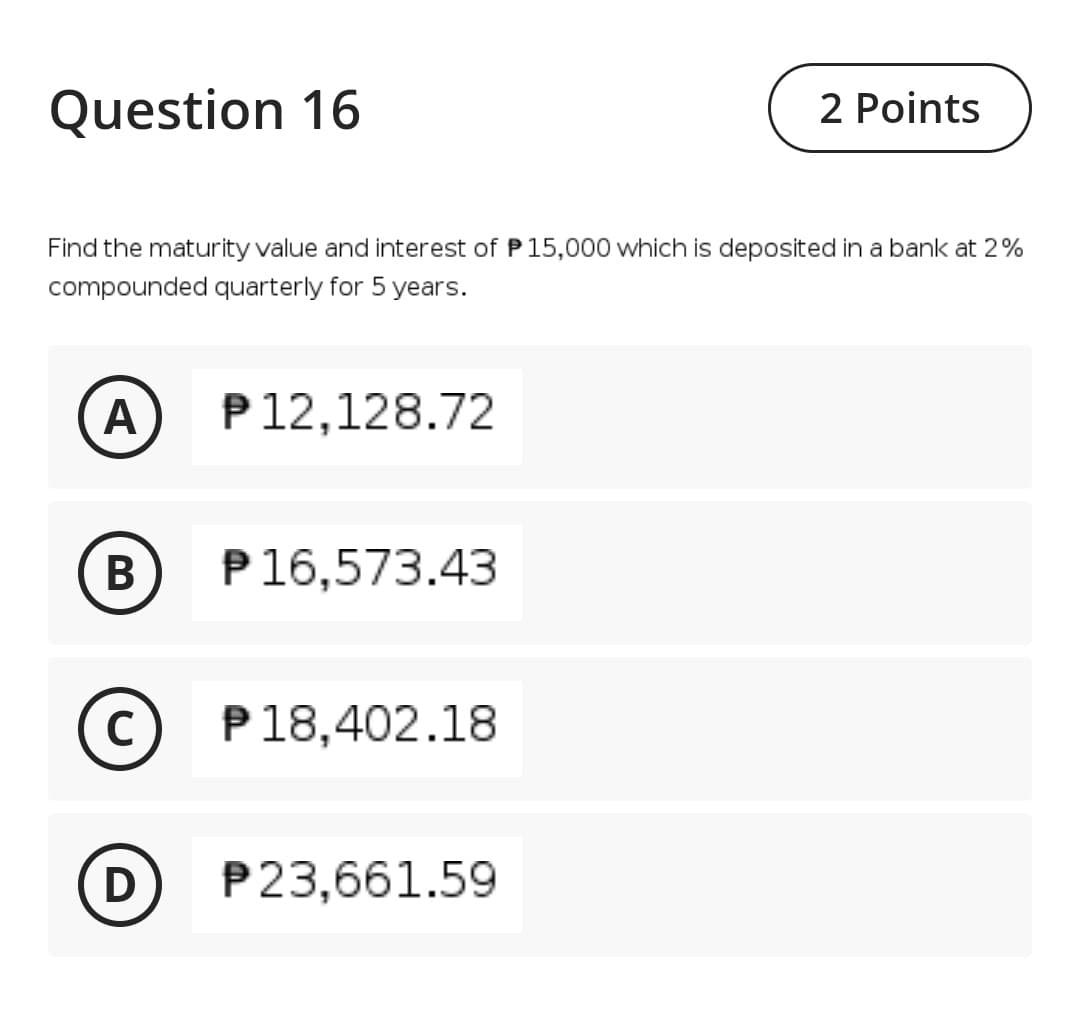Click the letter A inside its circle

click(120, 417)
